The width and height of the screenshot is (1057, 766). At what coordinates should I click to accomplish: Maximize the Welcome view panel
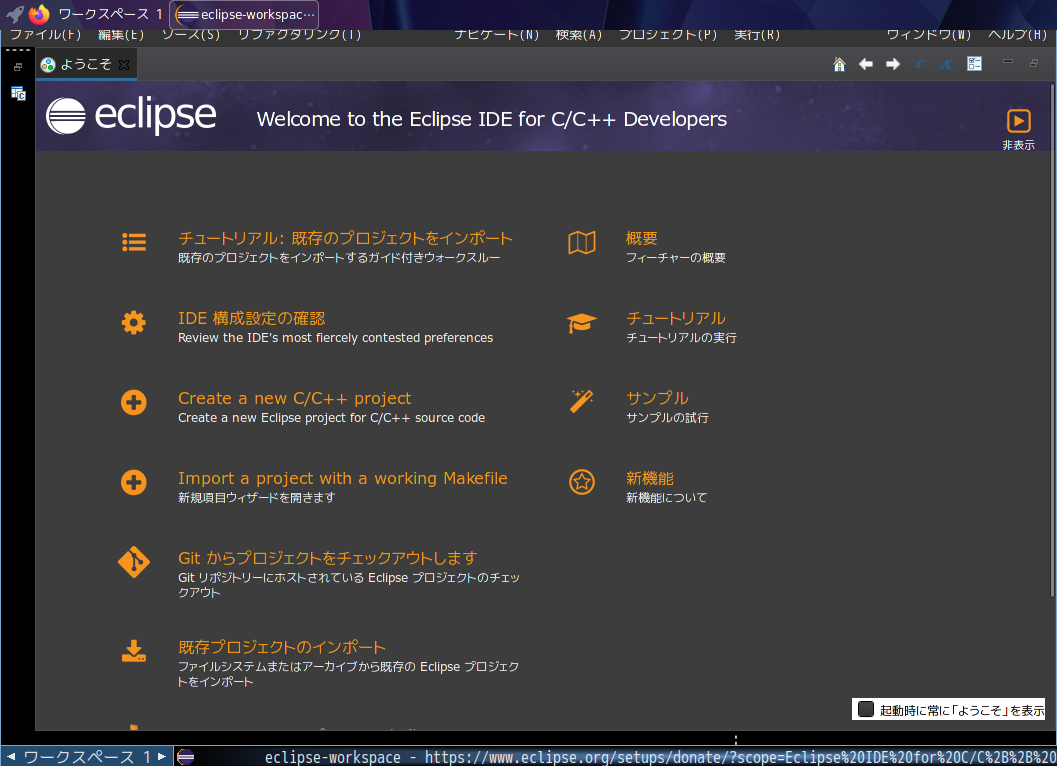tap(1034, 63)
